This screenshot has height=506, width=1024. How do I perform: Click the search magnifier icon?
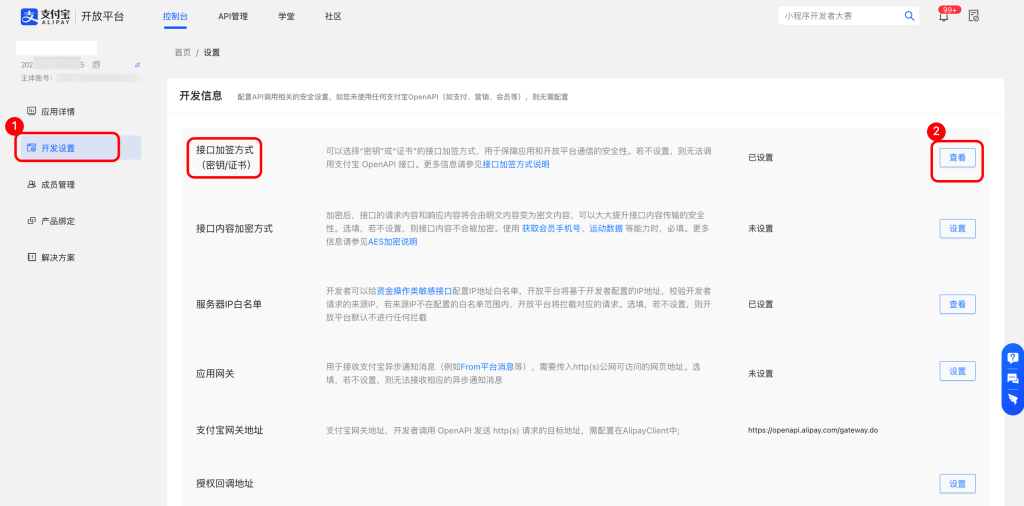pyautogui.click(x=909, y=16)
